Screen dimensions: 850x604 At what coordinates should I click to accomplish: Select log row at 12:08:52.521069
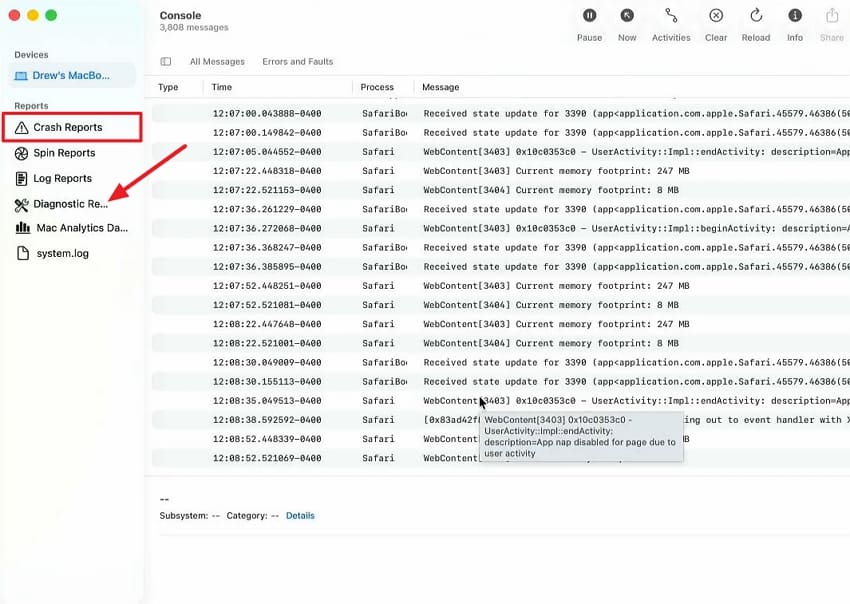point(501,458)
